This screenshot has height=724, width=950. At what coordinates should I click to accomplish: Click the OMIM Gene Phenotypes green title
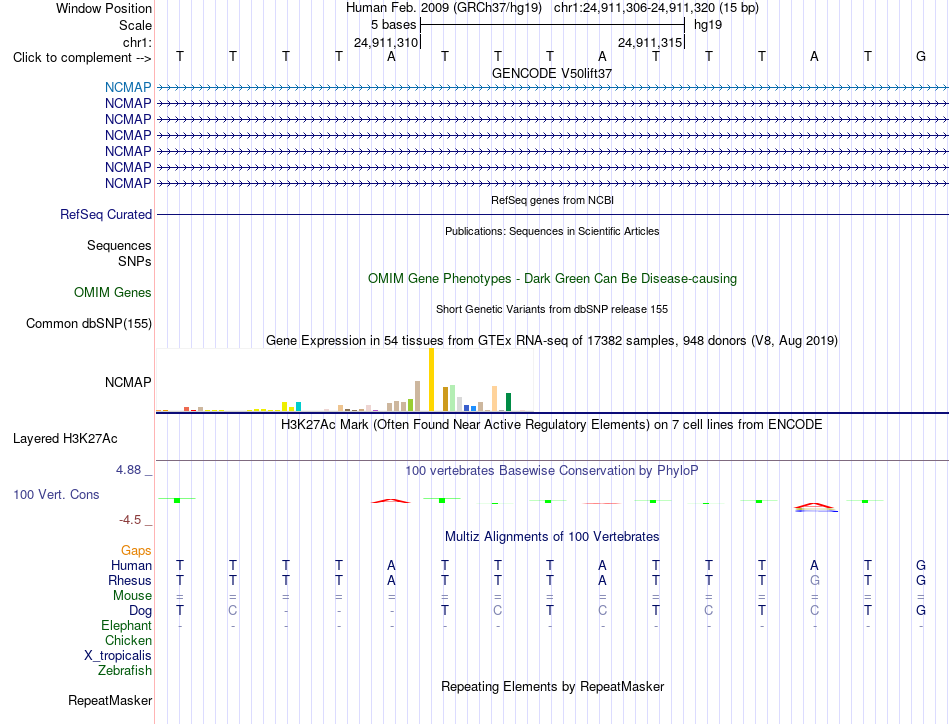[x=553, y=279]
